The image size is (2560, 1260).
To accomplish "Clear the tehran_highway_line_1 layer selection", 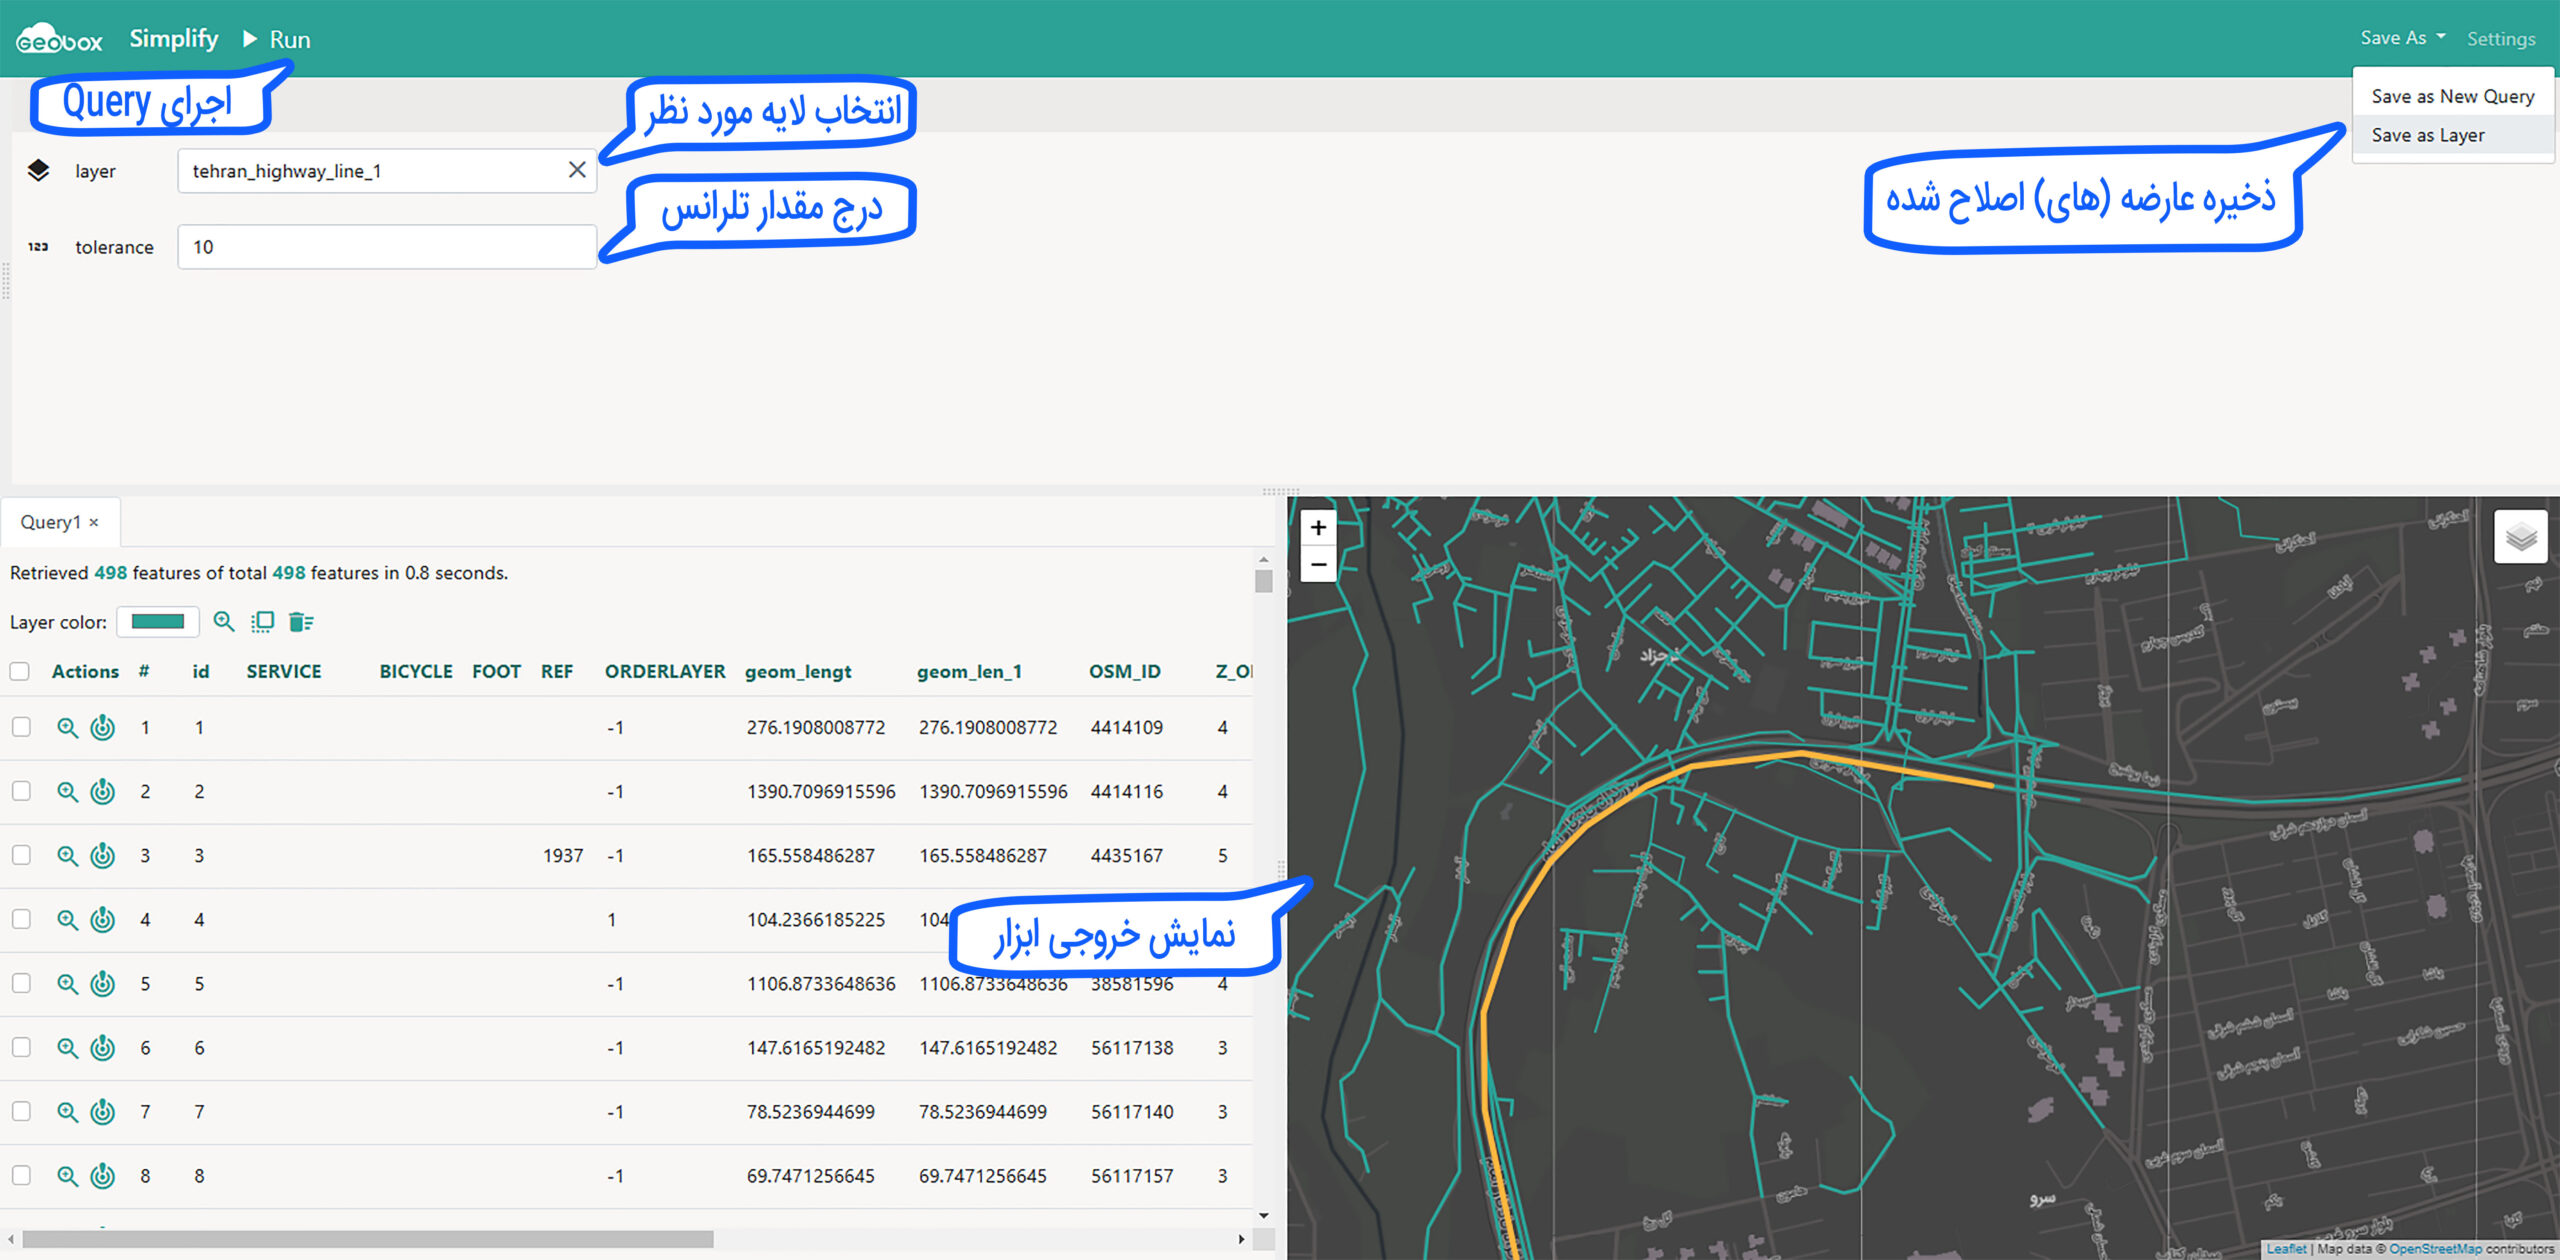I will coord(577,170).
